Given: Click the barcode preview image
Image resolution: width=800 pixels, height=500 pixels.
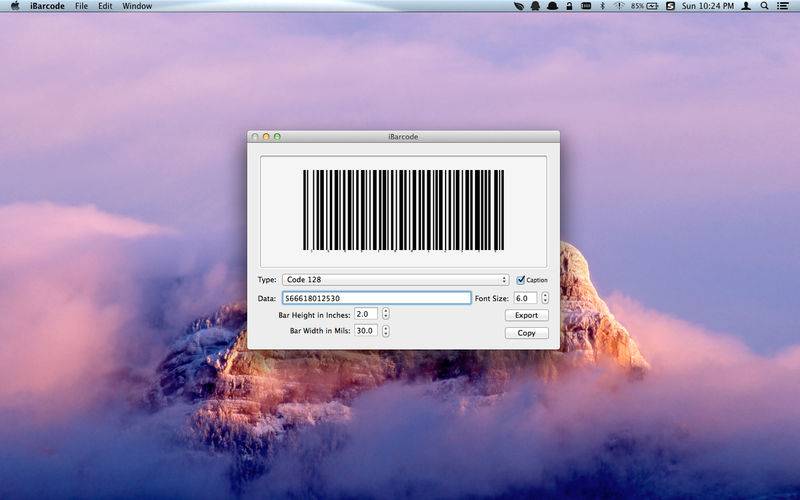Looking at the screenshot, I should [x=403, y=211].
